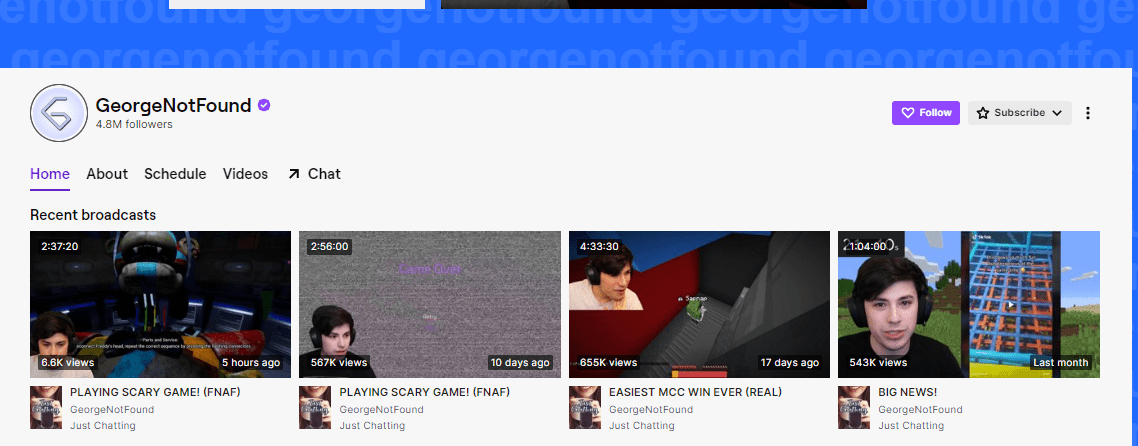Image resolution: width=1138 pixels, height=446 pixels.
Task: Switch to the About tab
Action: click(x=107, y=174)
